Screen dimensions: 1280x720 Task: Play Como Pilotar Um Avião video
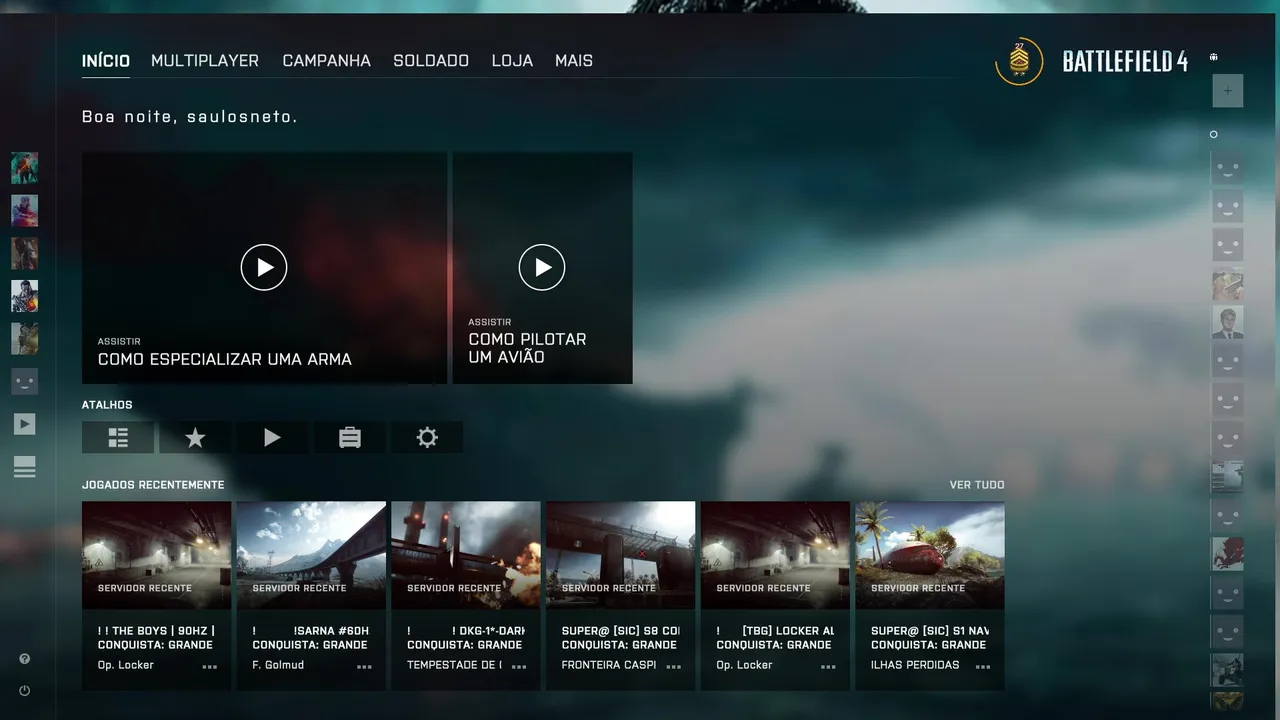(542, 267)
